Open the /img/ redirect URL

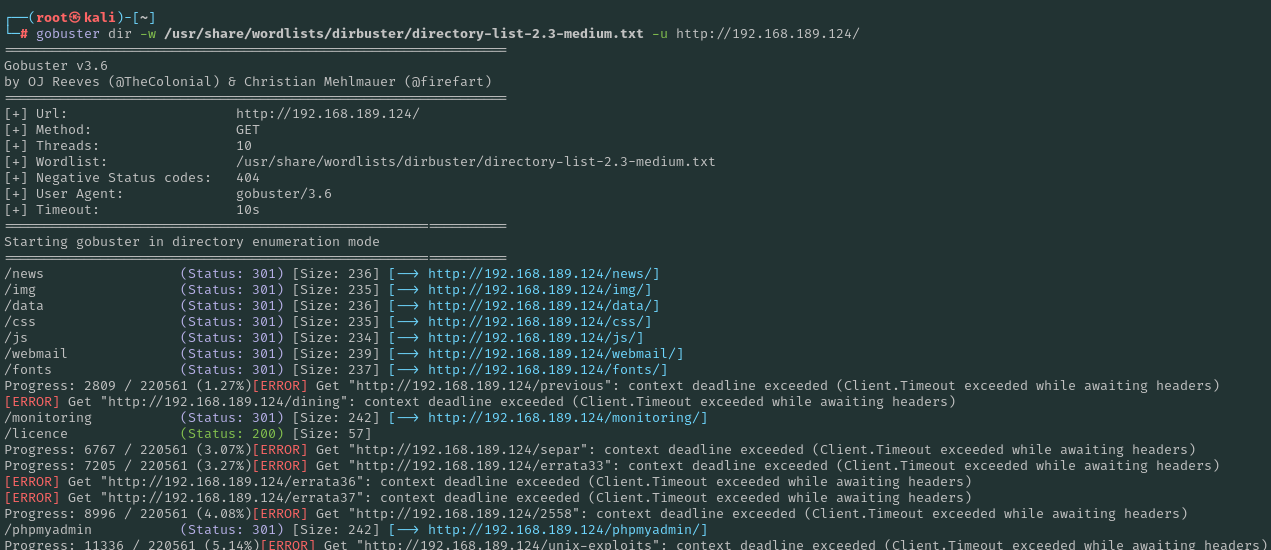tap(539, 290)
